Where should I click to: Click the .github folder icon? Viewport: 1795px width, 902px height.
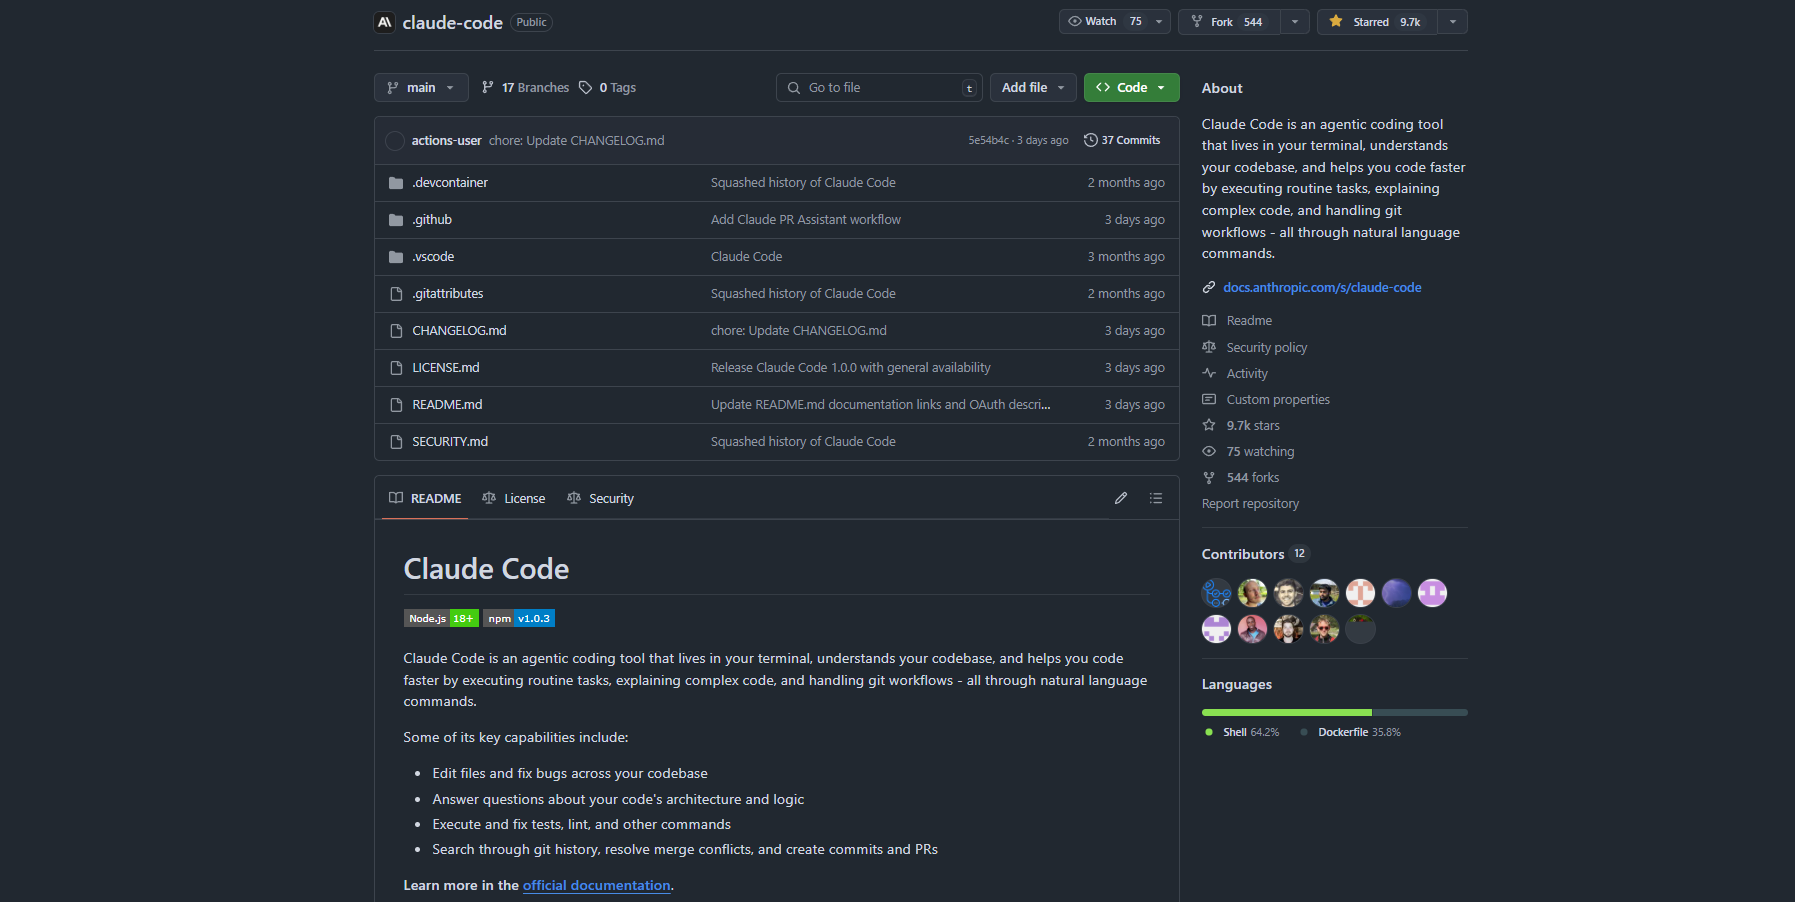[396, 220]
